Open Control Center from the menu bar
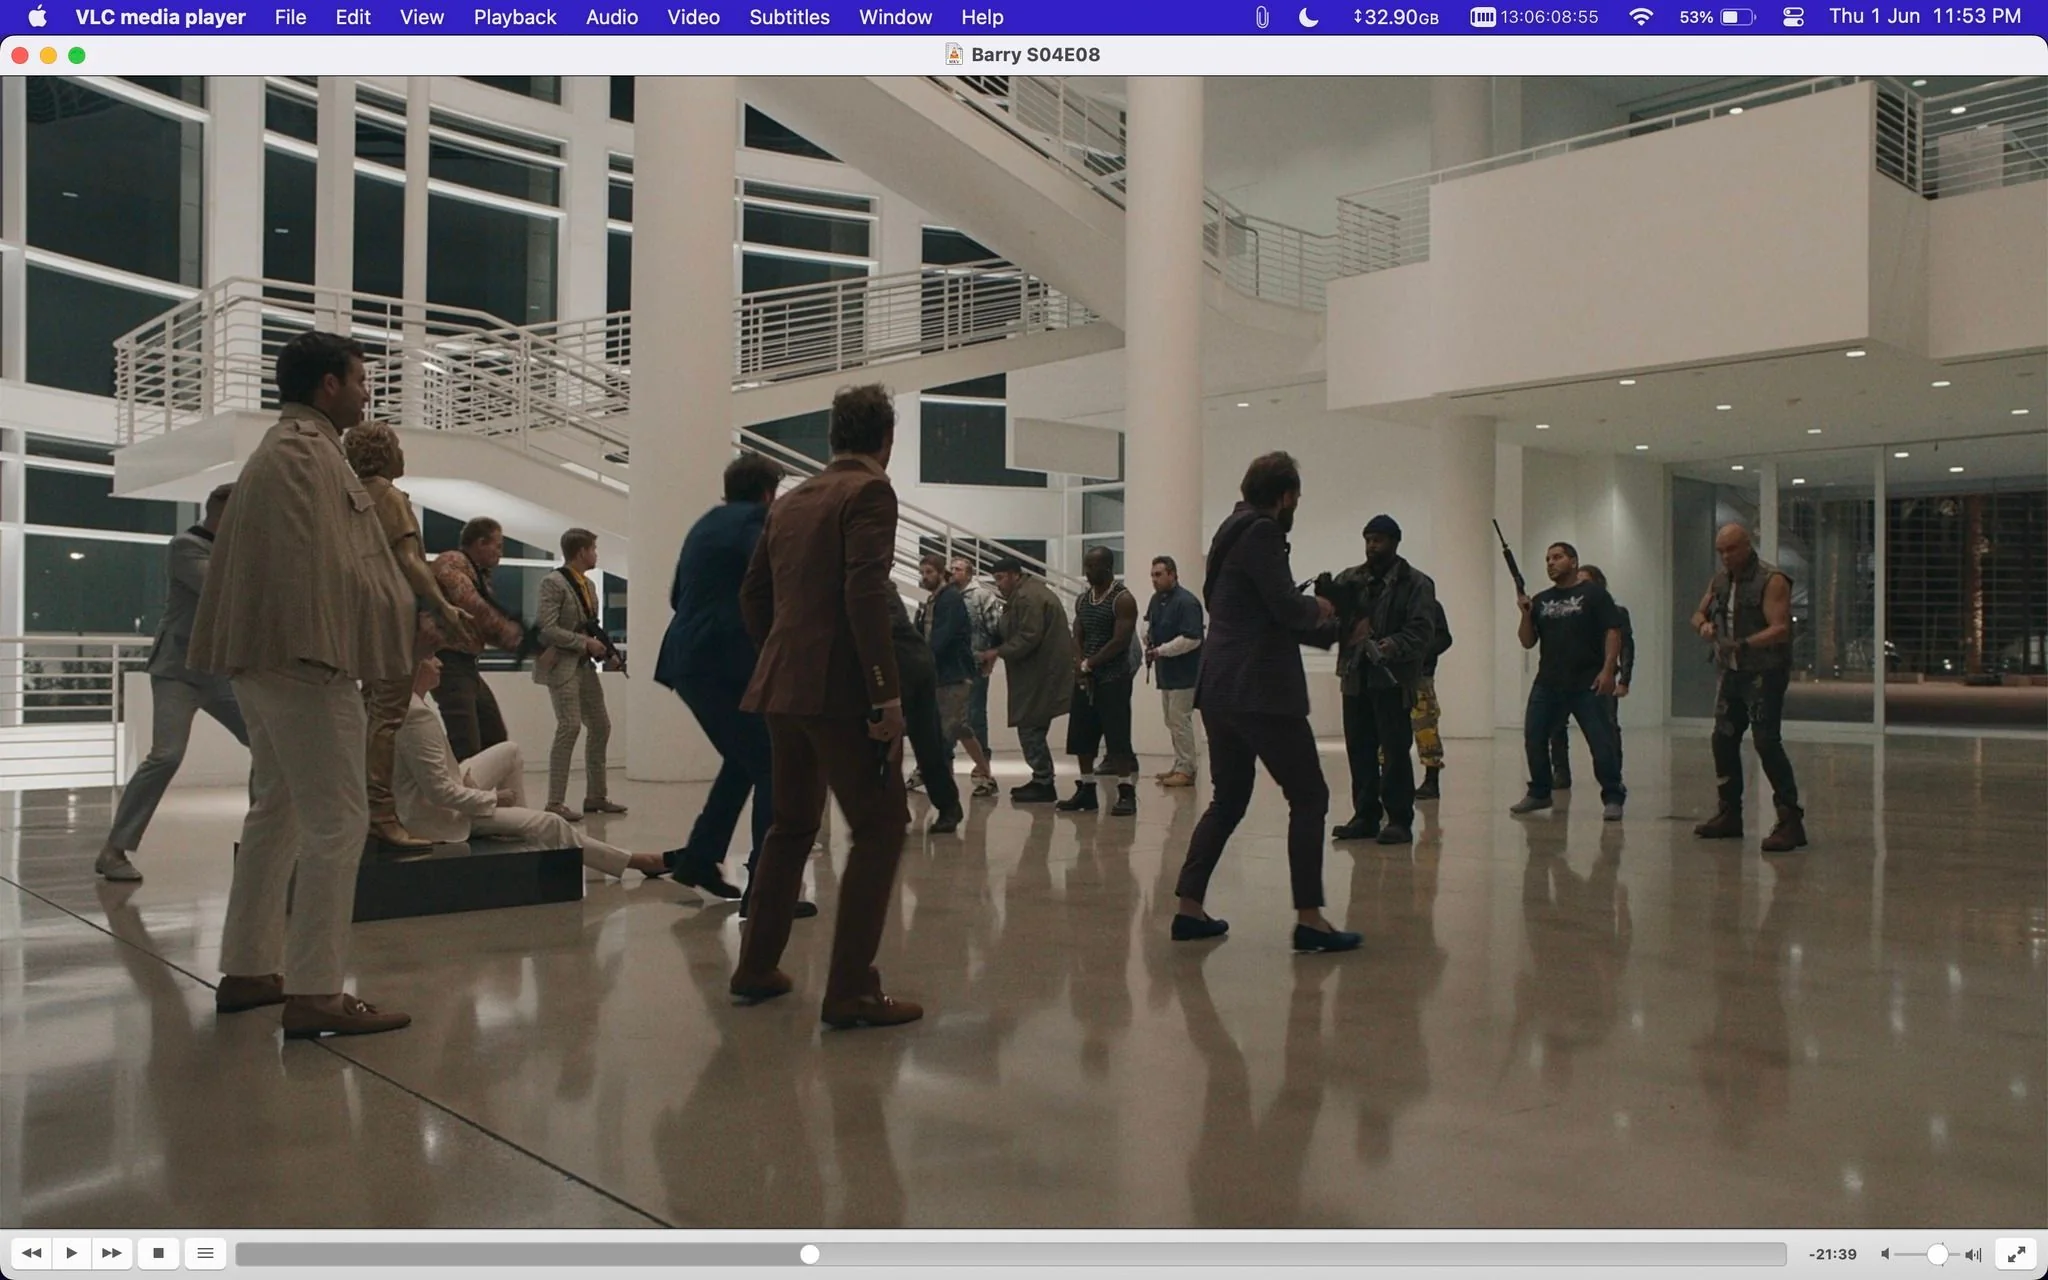 point(1793,17)
